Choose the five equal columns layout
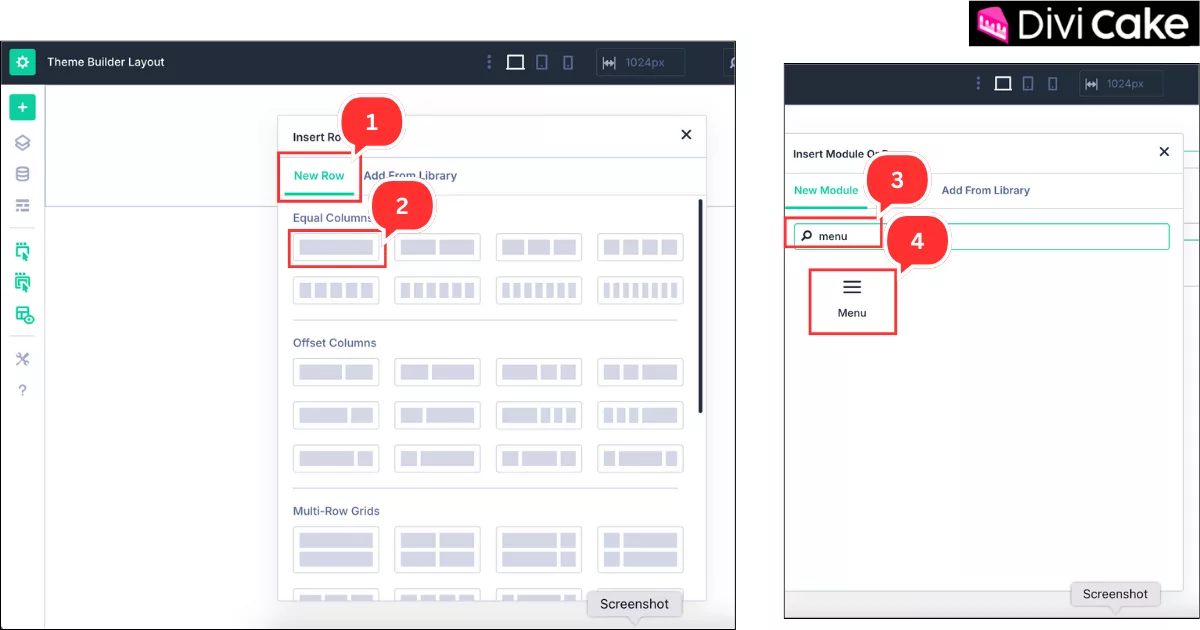Image resolution: width=1200 pixels, height=630 pixels. pyautogui.click(x=336, y=290)
